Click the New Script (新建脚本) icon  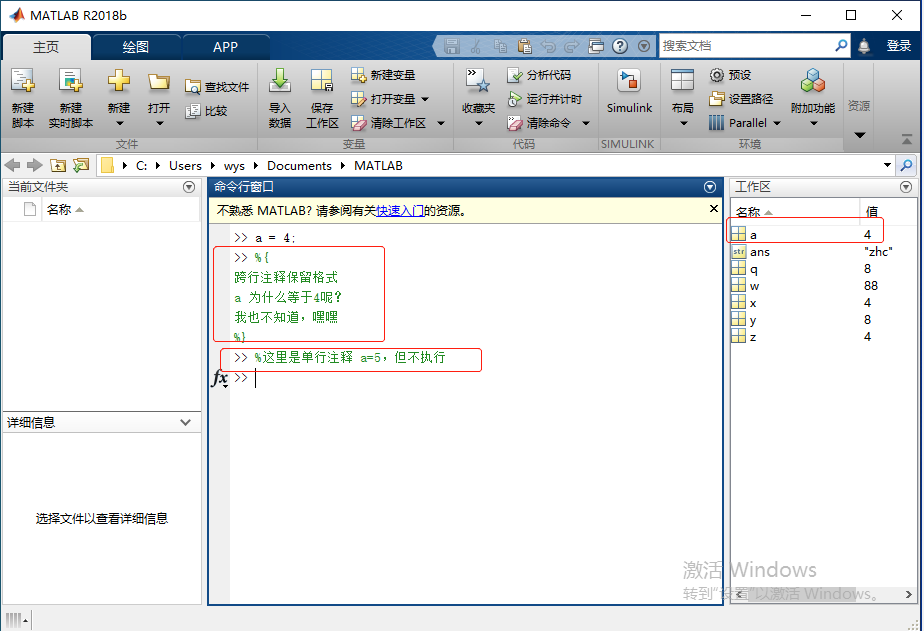pos(23,81)
